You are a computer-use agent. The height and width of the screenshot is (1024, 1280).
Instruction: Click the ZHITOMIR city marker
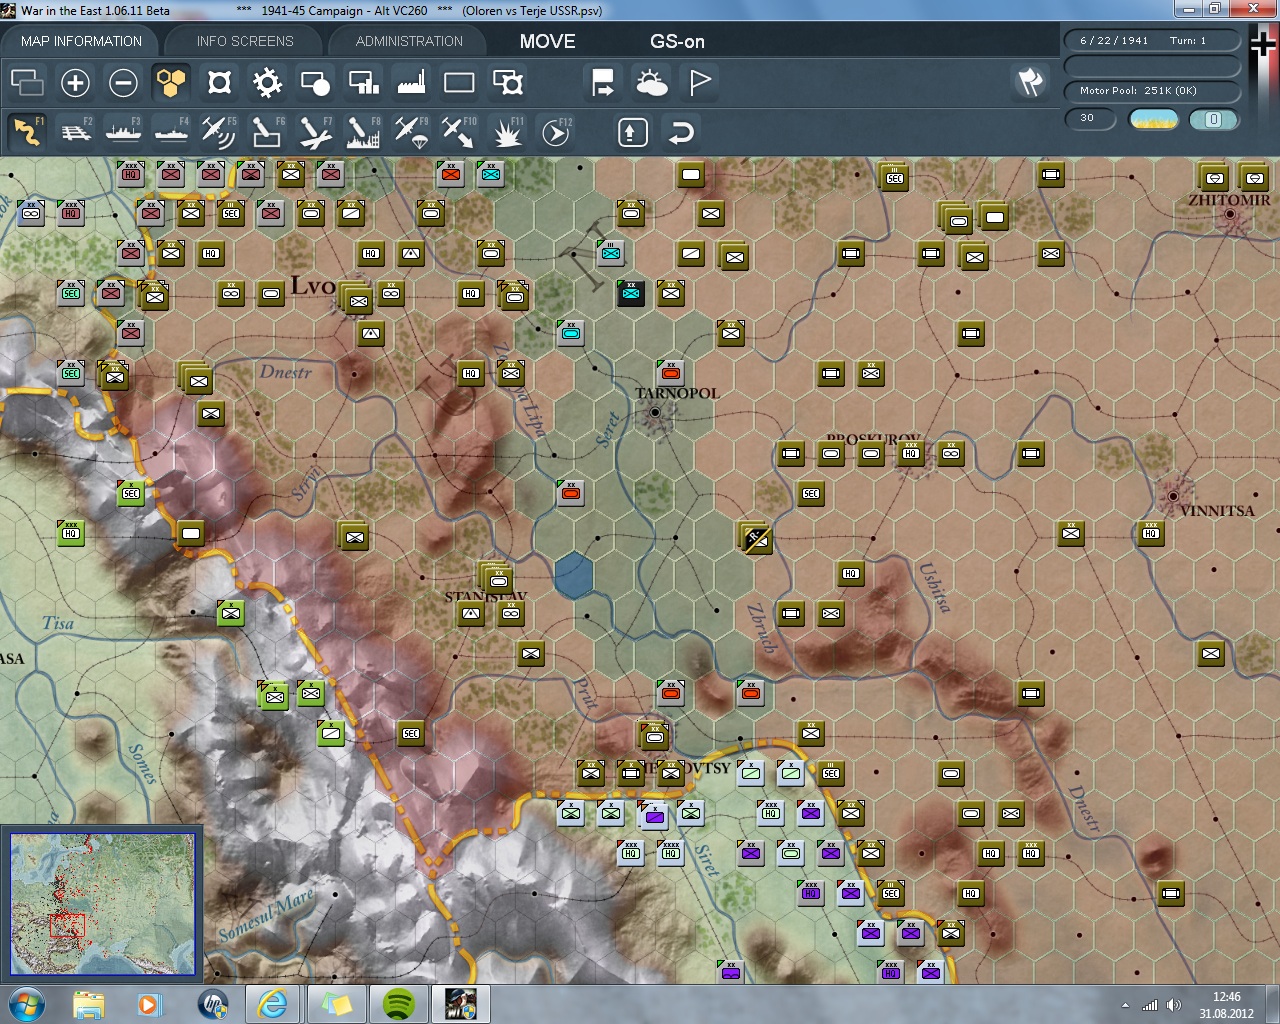click(1230, 214)
